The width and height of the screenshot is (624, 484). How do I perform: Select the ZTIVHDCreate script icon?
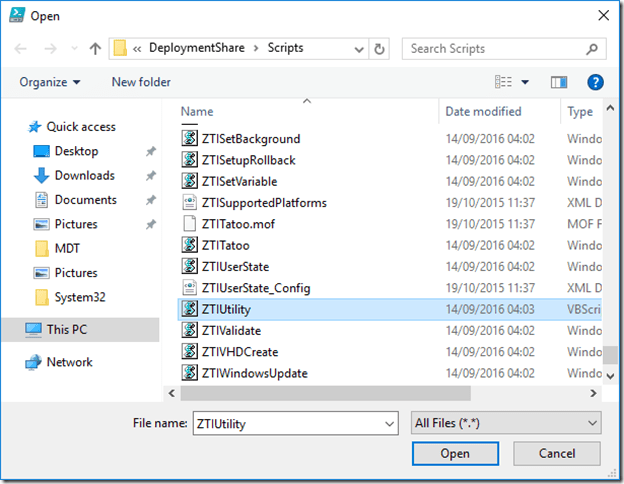[x=189, y=351]
